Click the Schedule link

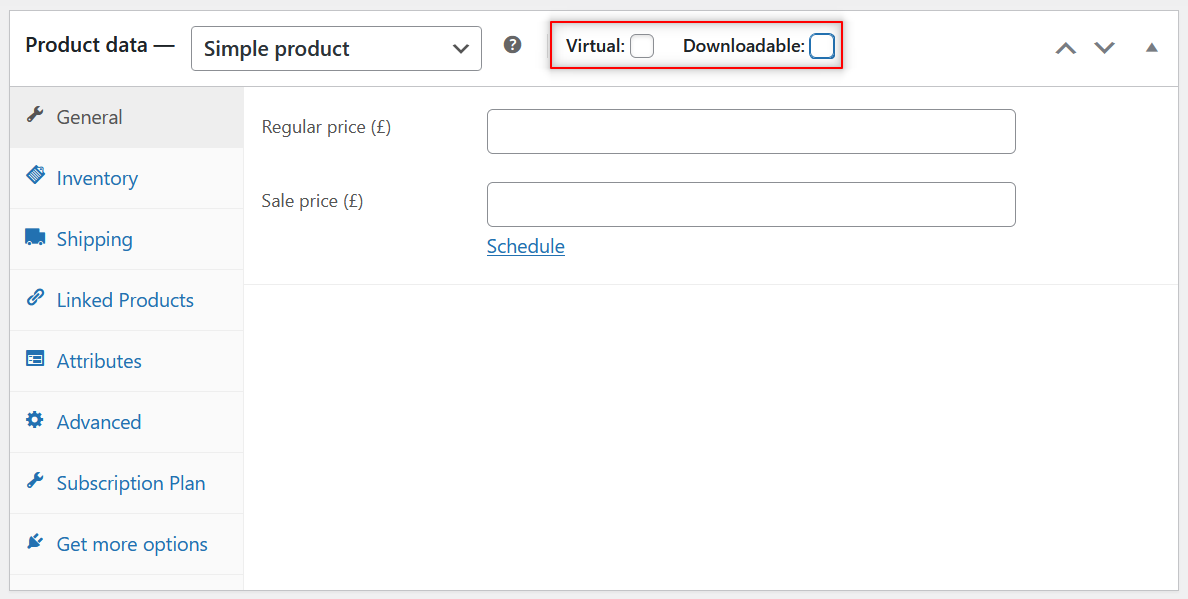click(x=525, y=246)
